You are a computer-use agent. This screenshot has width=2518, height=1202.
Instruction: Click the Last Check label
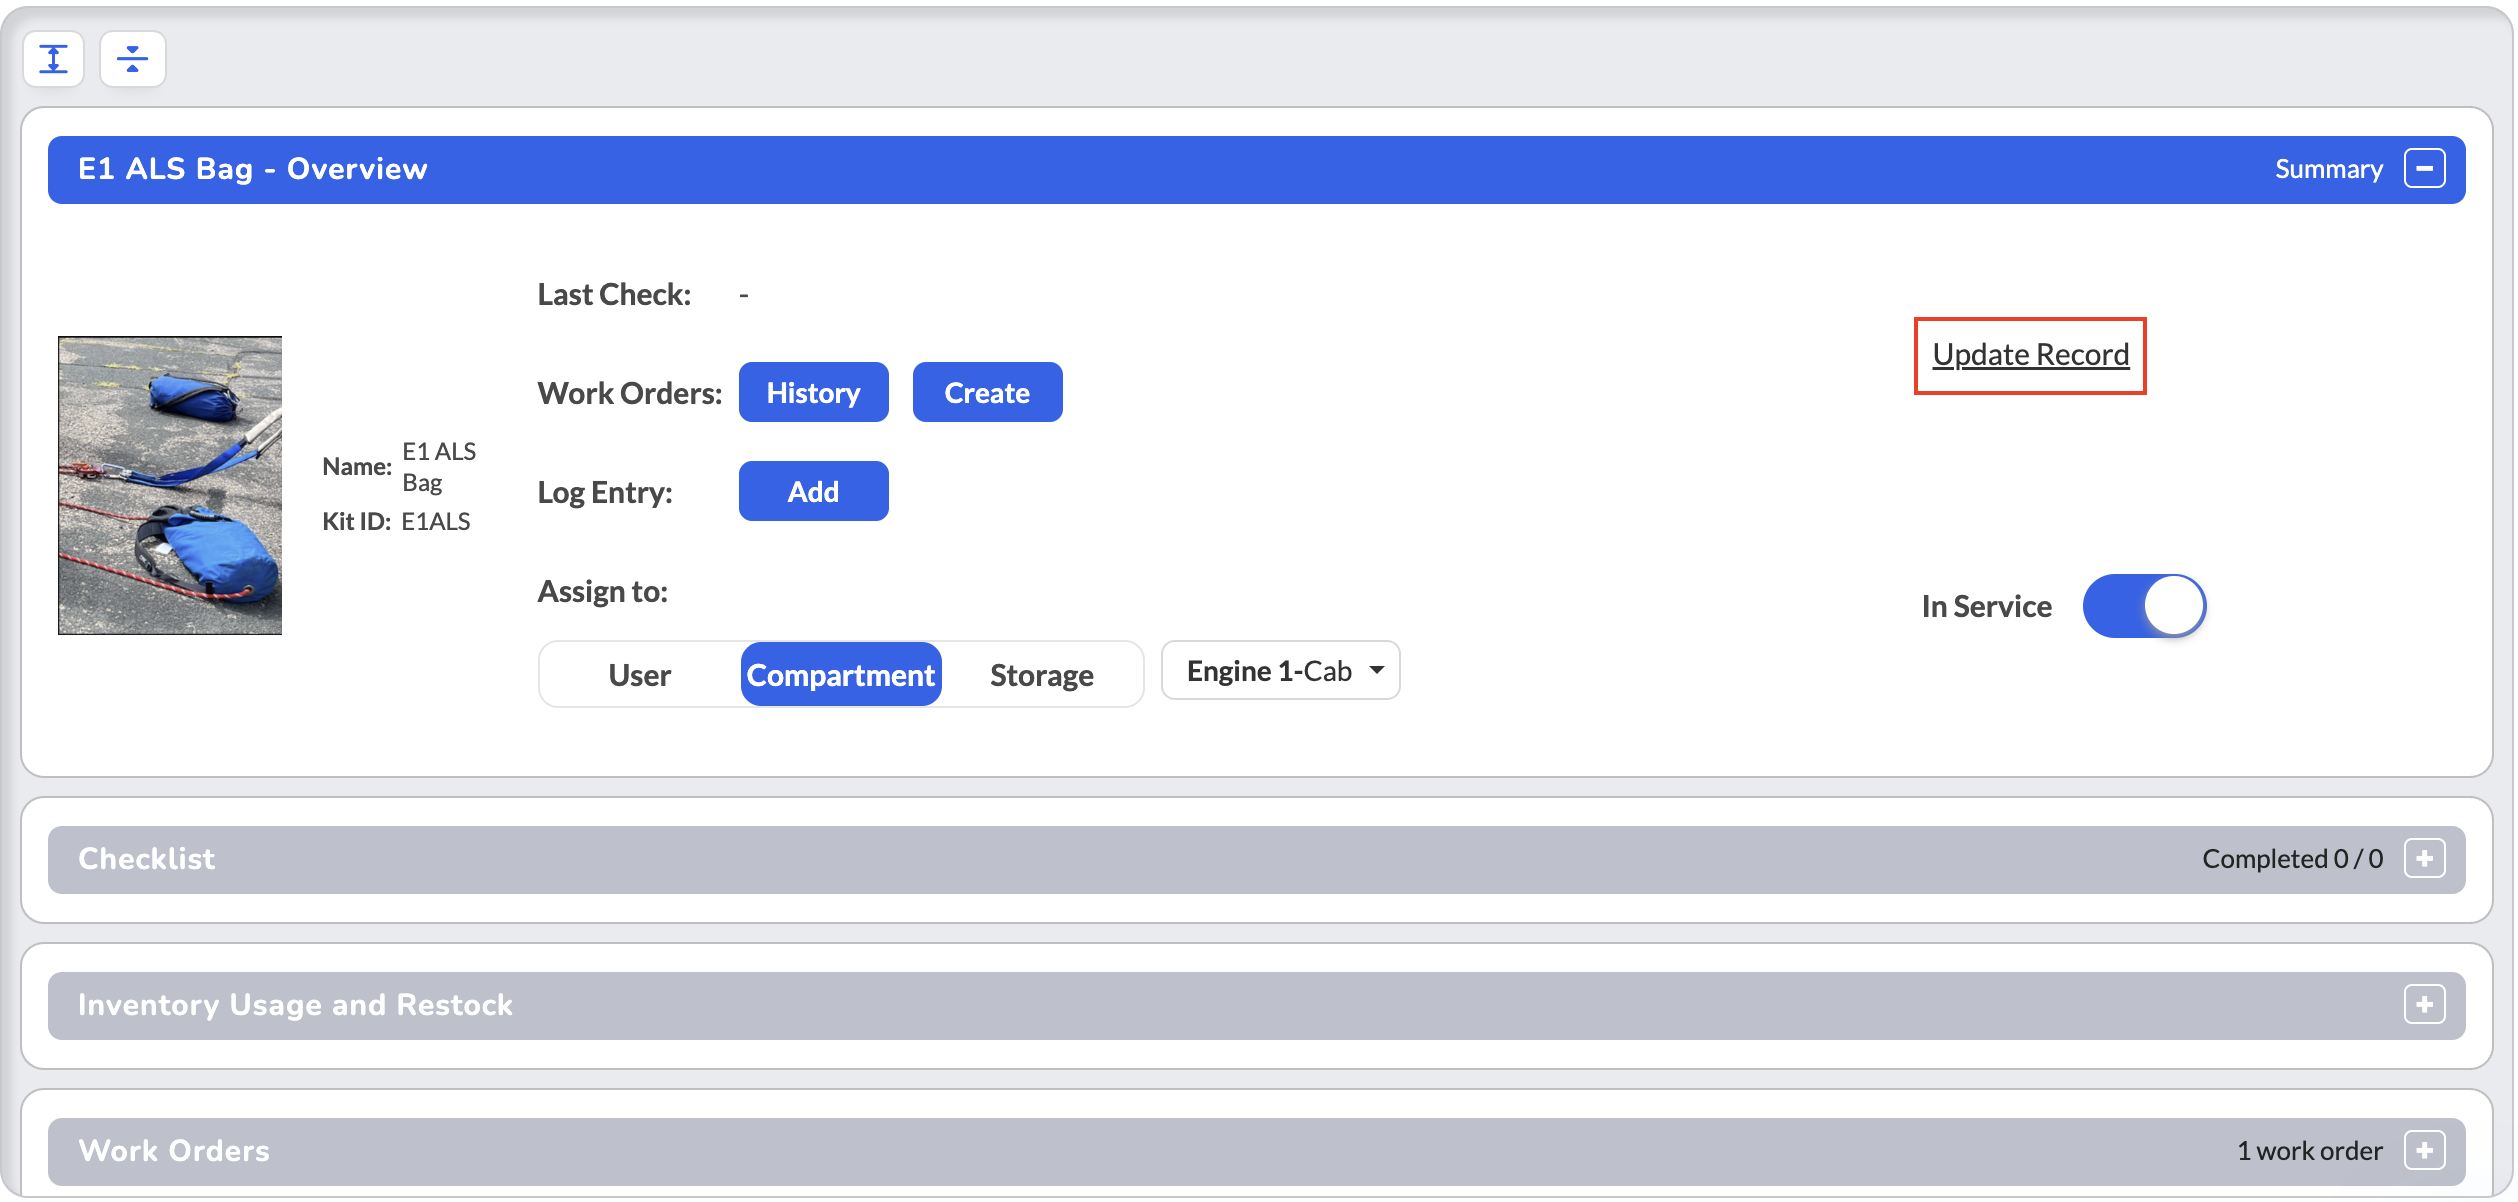614,295
